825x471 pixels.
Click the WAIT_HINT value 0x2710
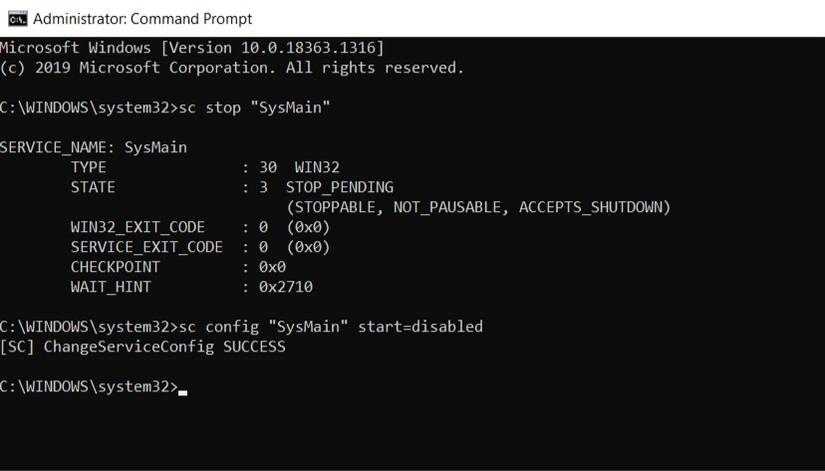pos(285,287)
